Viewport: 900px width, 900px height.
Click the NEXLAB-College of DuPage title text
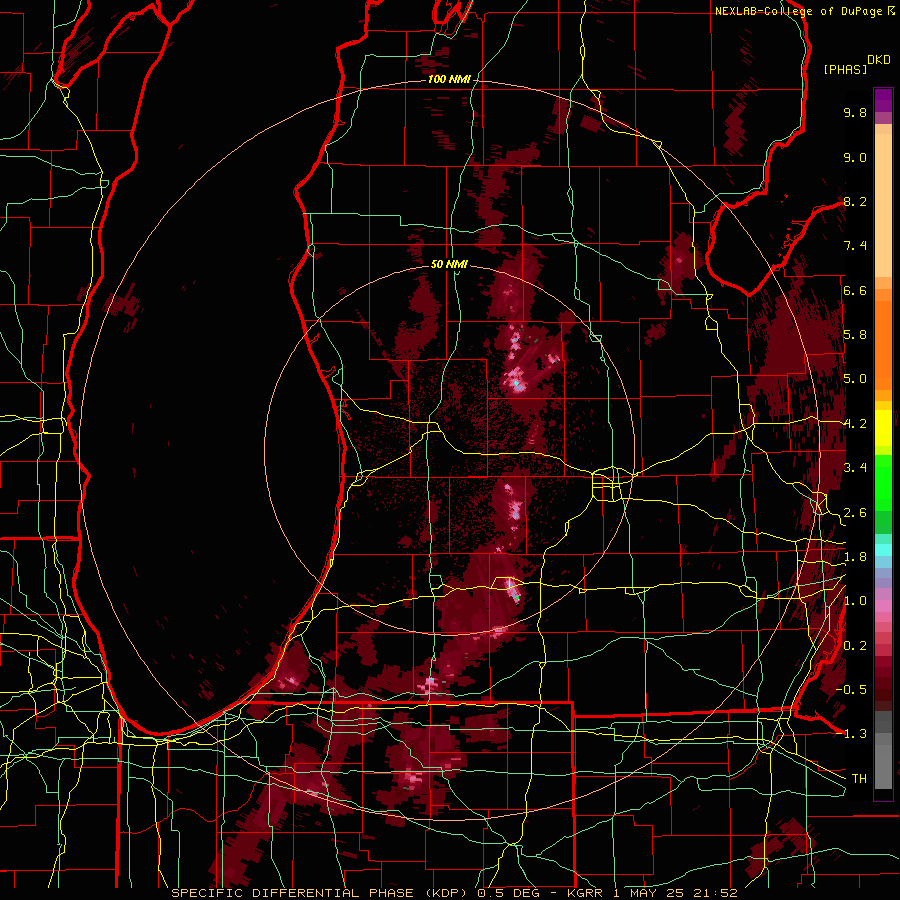(799, 11)
